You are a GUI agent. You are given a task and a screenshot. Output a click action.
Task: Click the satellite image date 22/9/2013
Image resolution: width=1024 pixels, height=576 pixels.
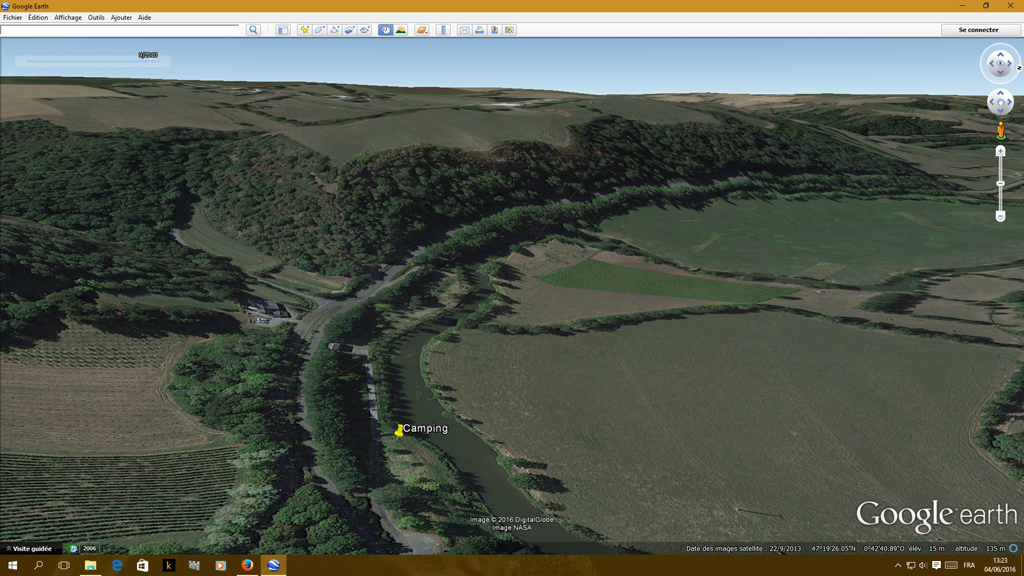coord(784,549)
